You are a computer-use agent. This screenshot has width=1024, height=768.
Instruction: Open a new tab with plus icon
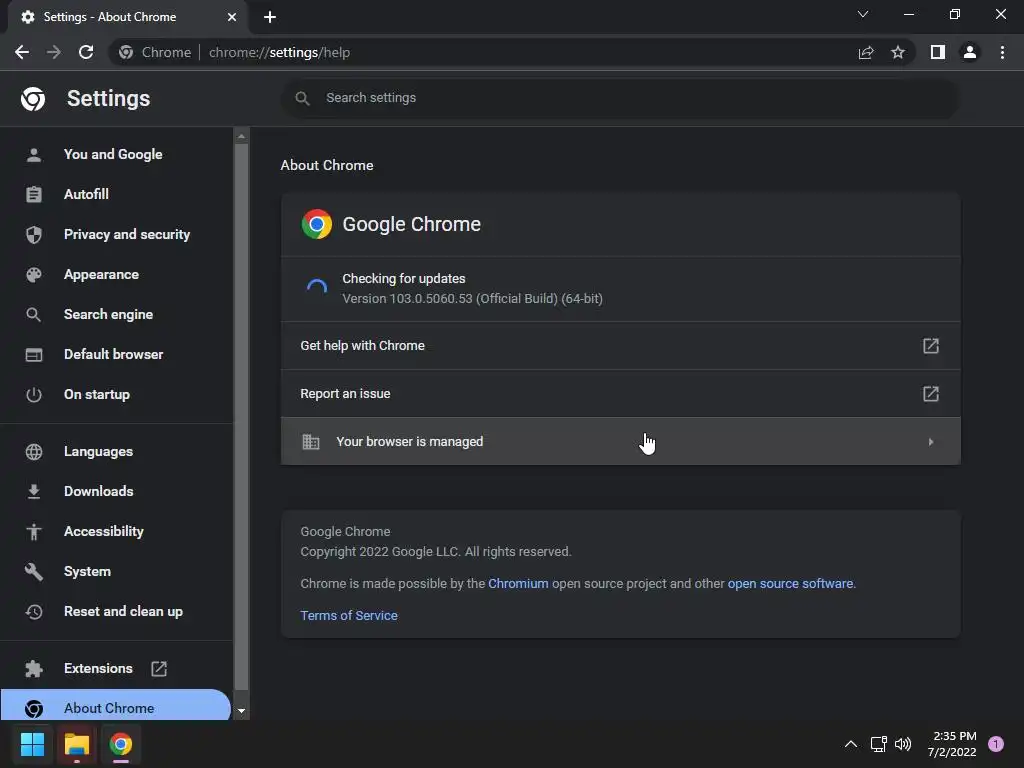(x=270, y=17)
